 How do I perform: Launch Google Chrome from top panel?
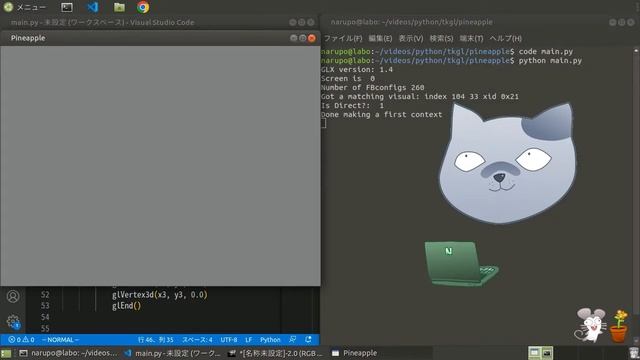pos(143,7)
